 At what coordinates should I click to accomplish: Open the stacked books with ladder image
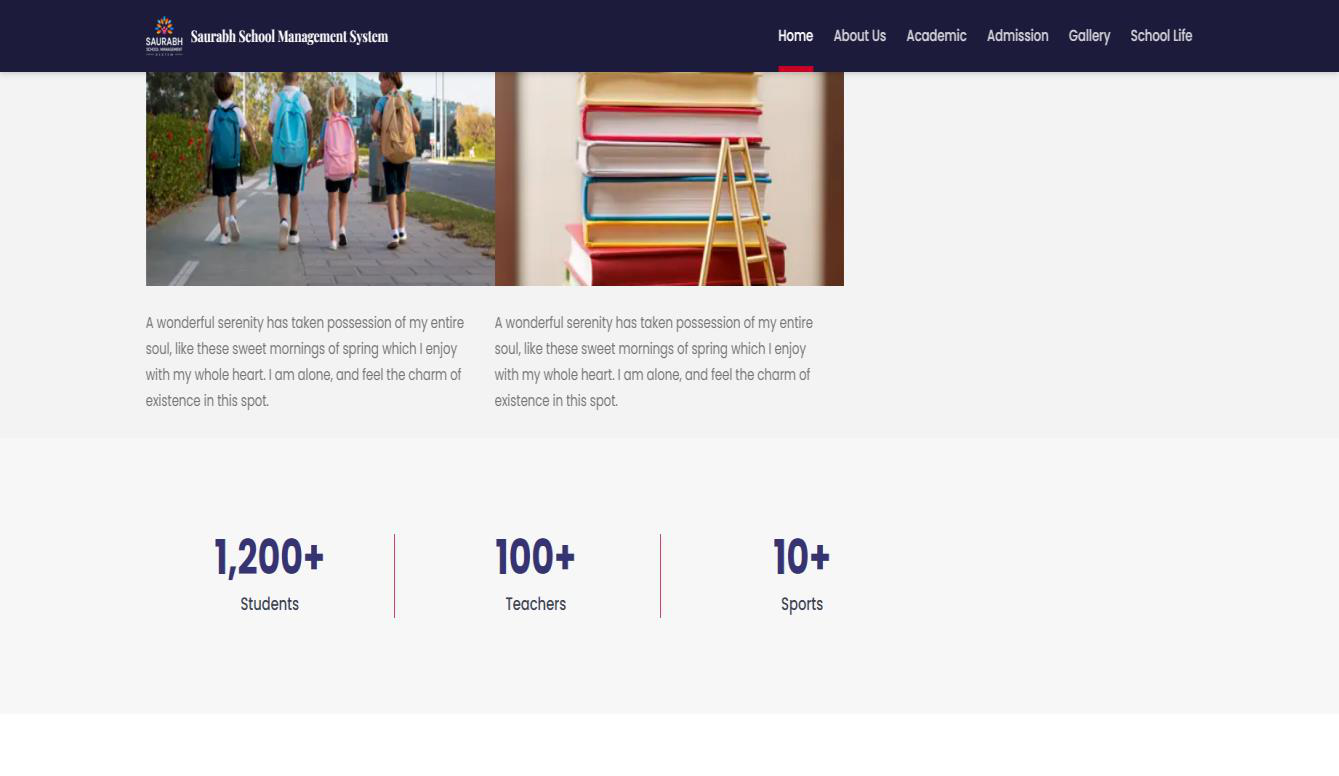(x=669, y=178)
